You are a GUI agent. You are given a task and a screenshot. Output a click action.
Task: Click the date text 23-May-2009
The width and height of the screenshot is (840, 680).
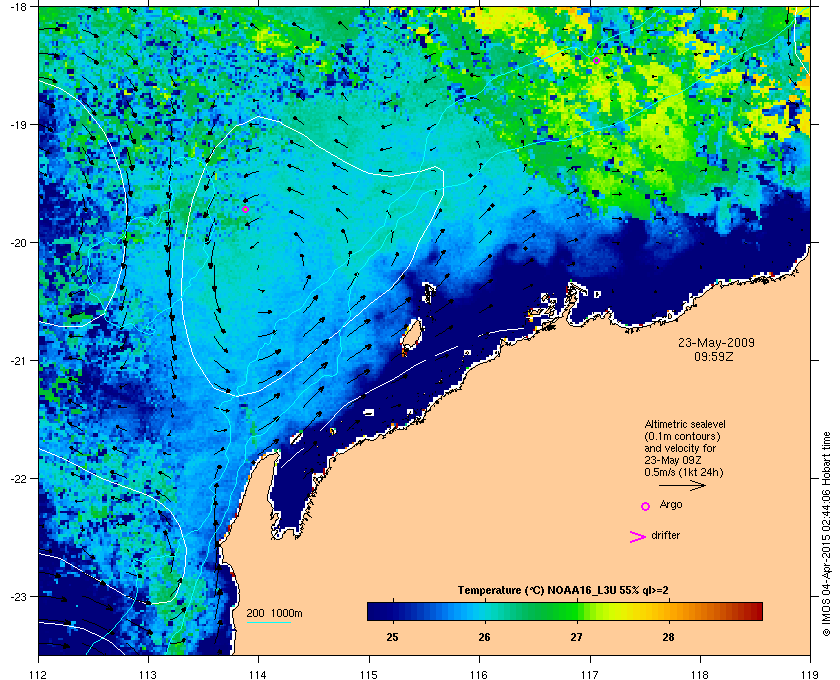tap(716, 342)
